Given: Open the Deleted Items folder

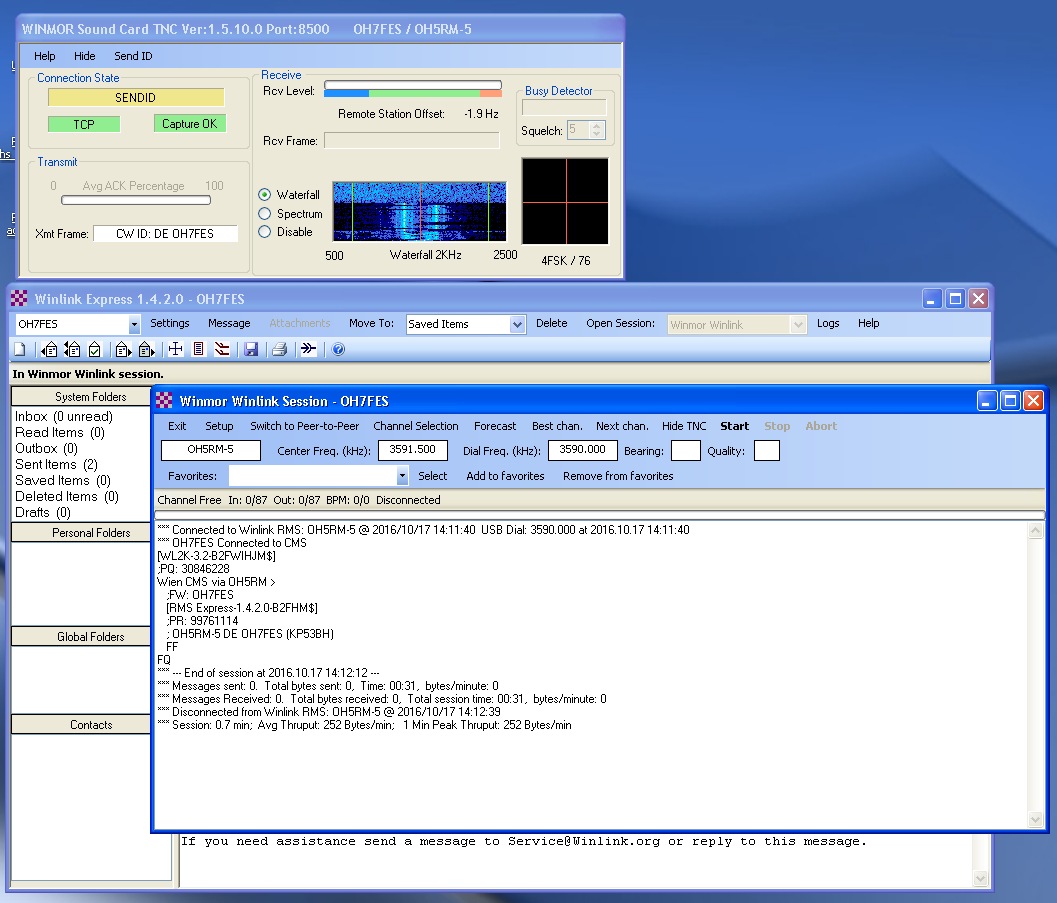Looking at the screenshot, I should tap(67, 497).
